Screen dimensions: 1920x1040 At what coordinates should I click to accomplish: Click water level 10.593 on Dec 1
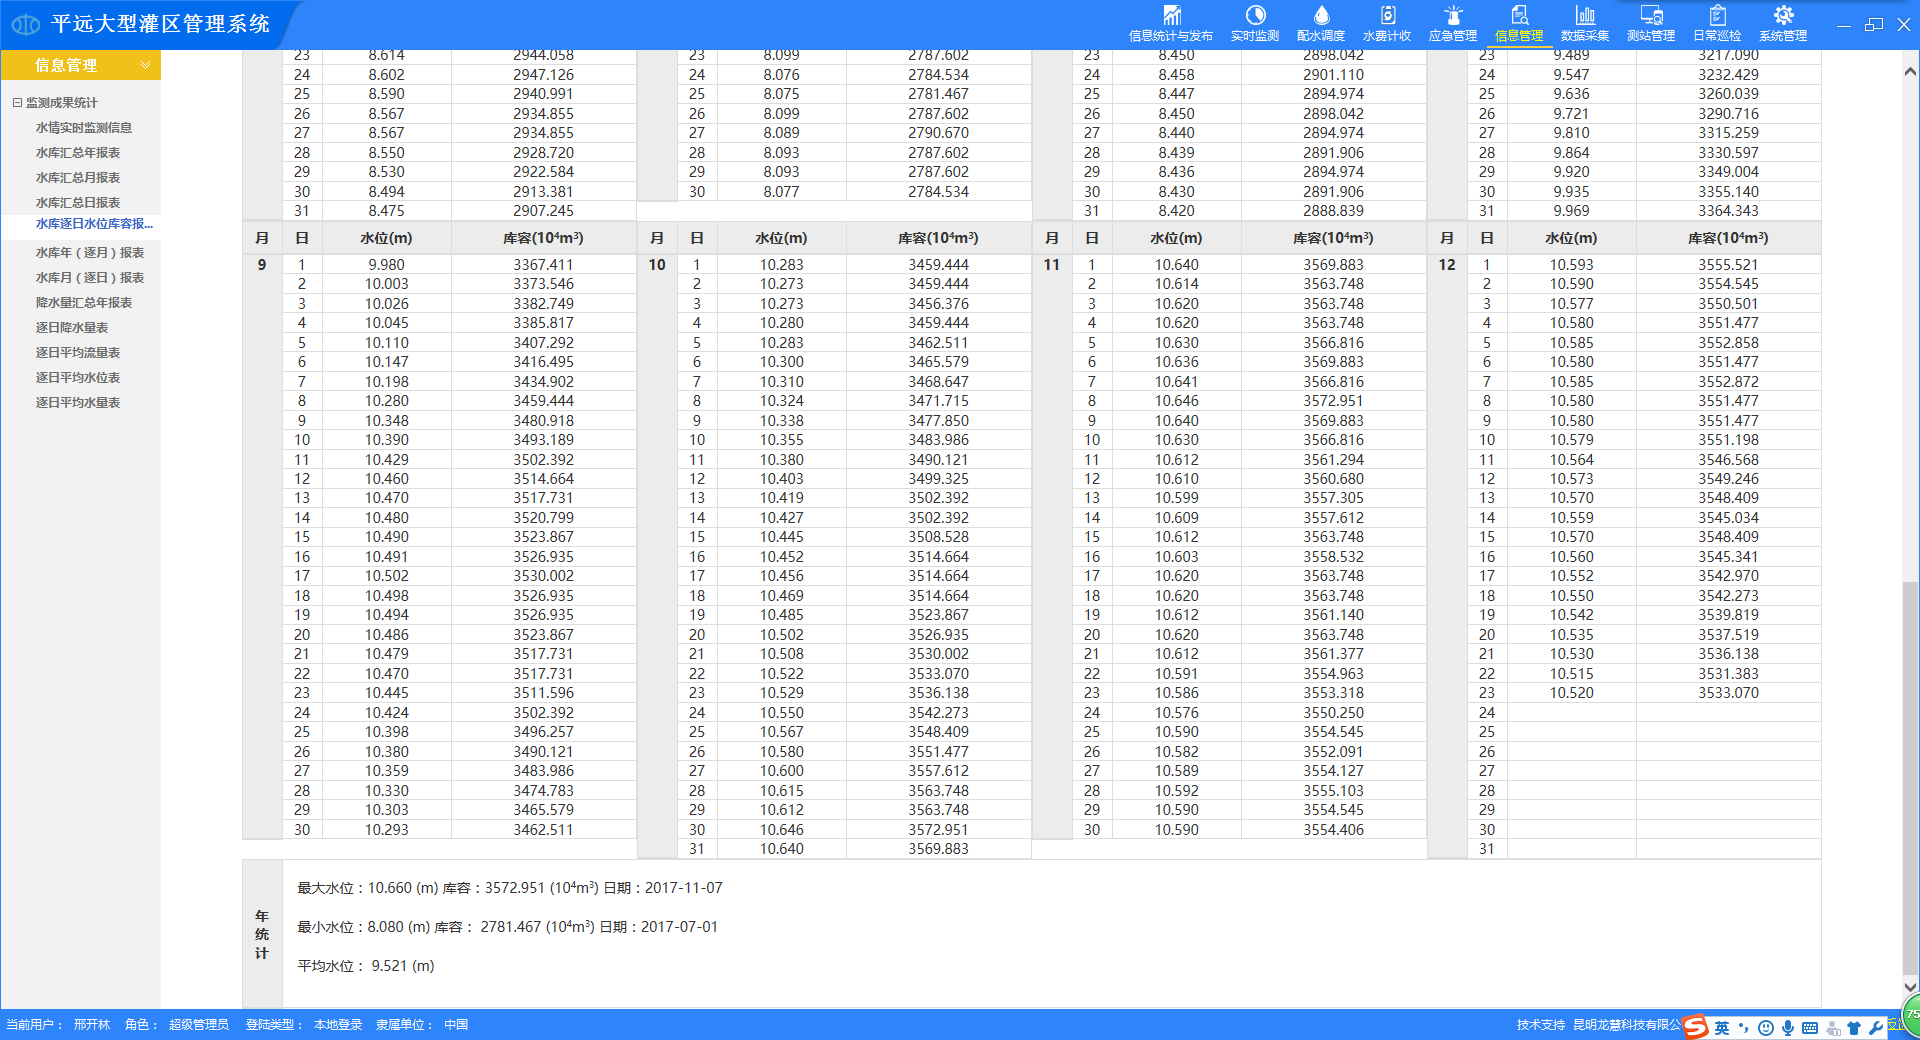[x=1571, y=265]
